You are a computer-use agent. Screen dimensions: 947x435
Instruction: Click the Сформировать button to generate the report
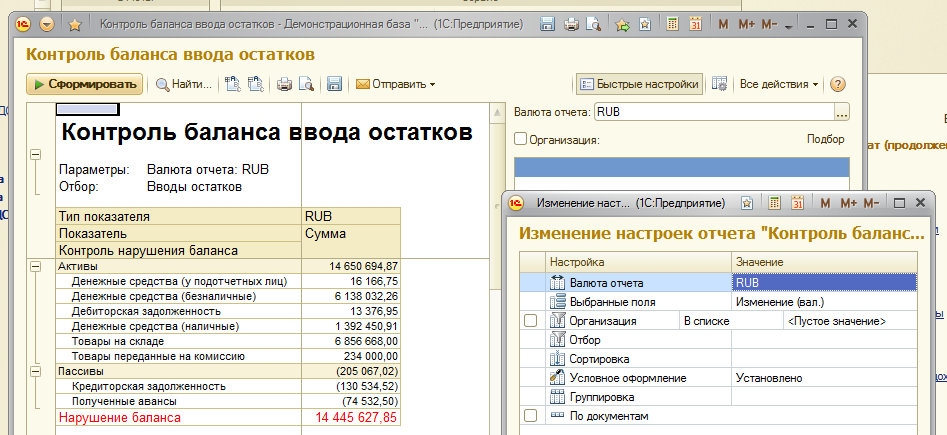(x=84, y=85)
